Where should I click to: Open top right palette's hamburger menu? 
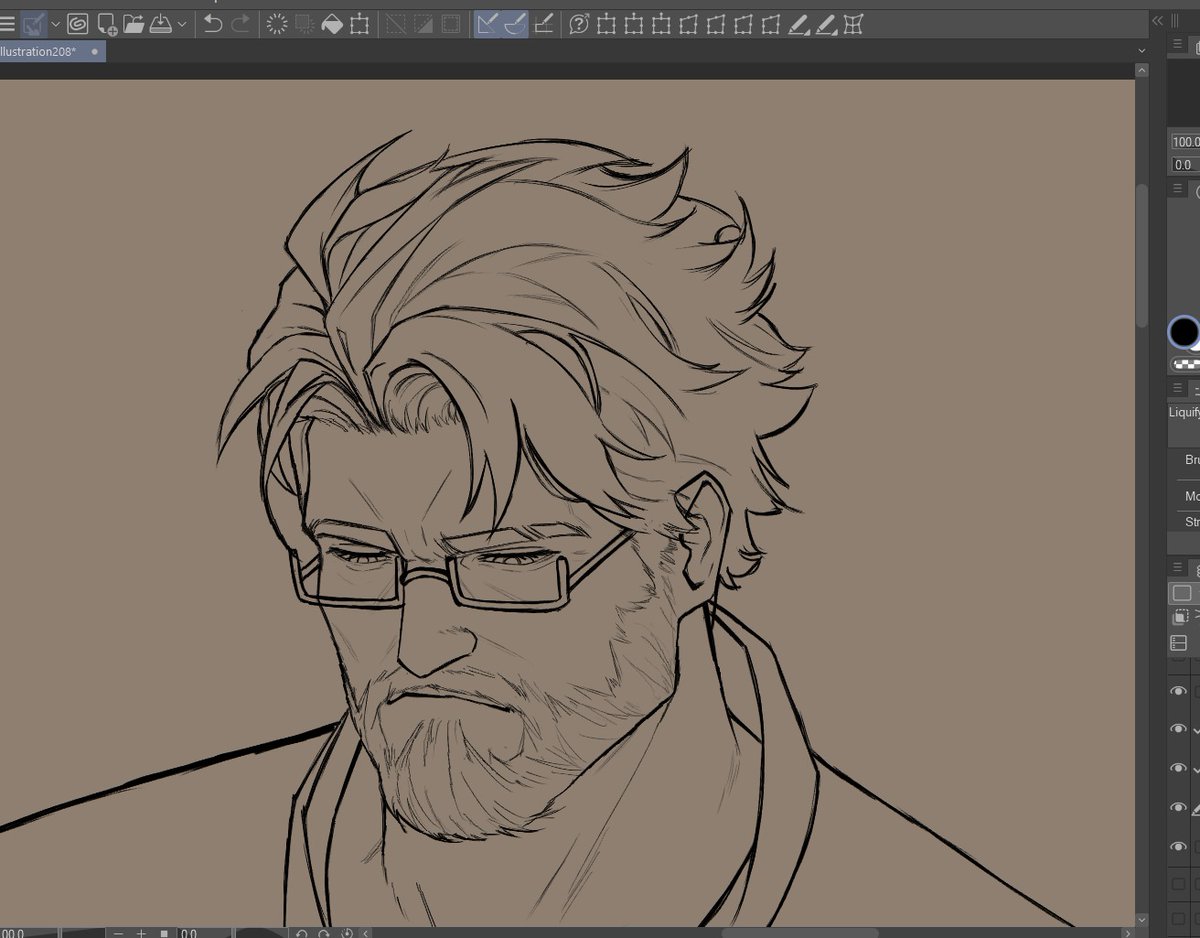click(1178, 45)
